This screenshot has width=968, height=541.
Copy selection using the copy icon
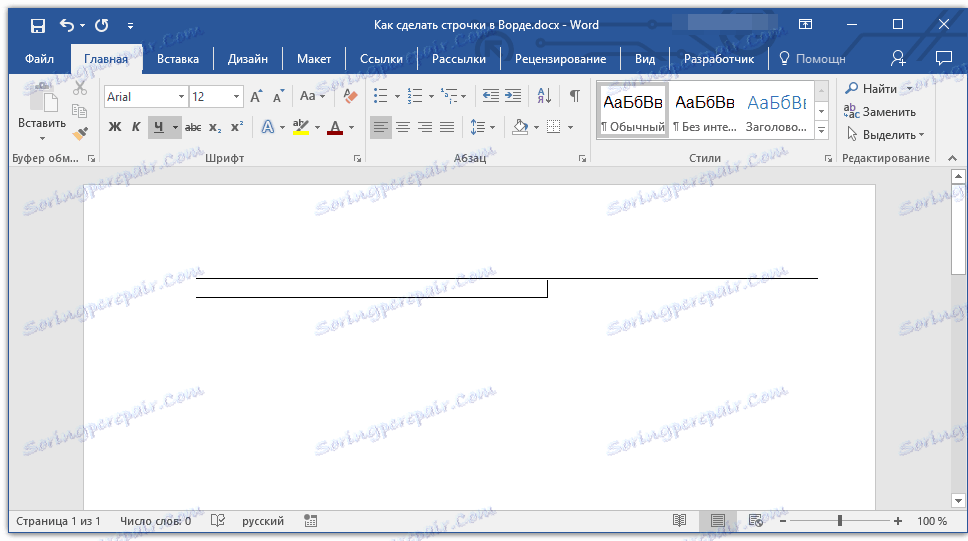80,111
